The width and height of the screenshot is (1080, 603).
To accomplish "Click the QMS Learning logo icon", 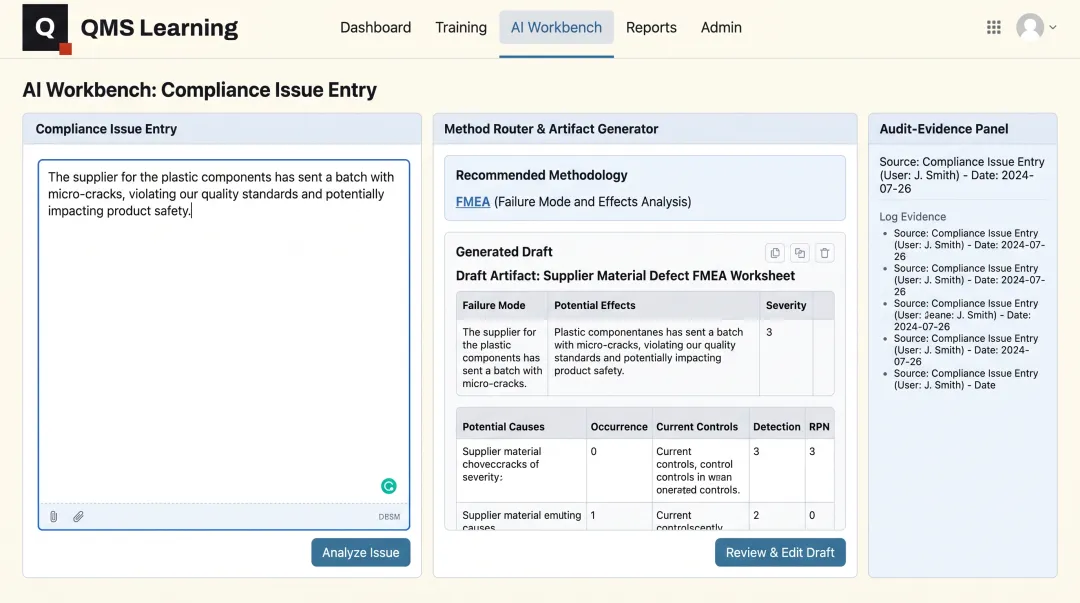I will pyautogui.click(x=45, y=28).
